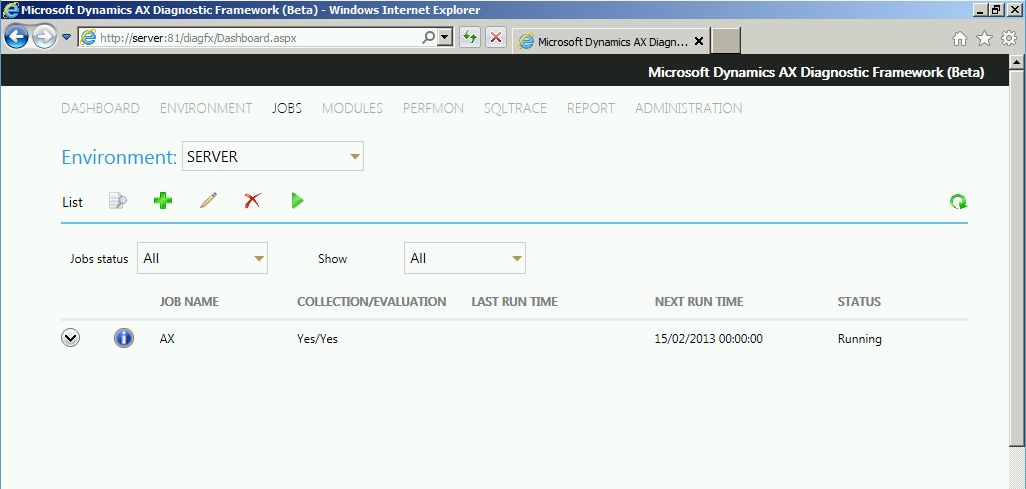Refresh the jobs list
Screen dimensions: 1026x489
point(959,202)
